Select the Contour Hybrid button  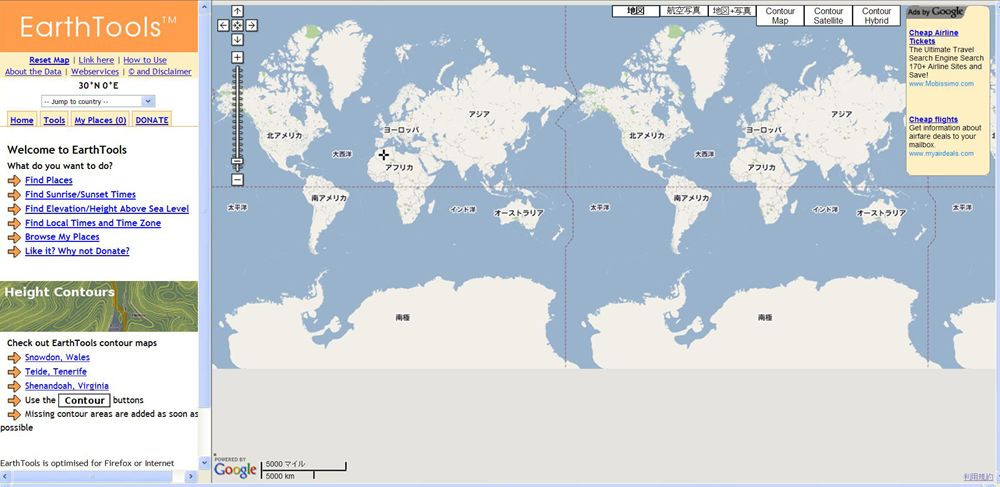point(876,15)
